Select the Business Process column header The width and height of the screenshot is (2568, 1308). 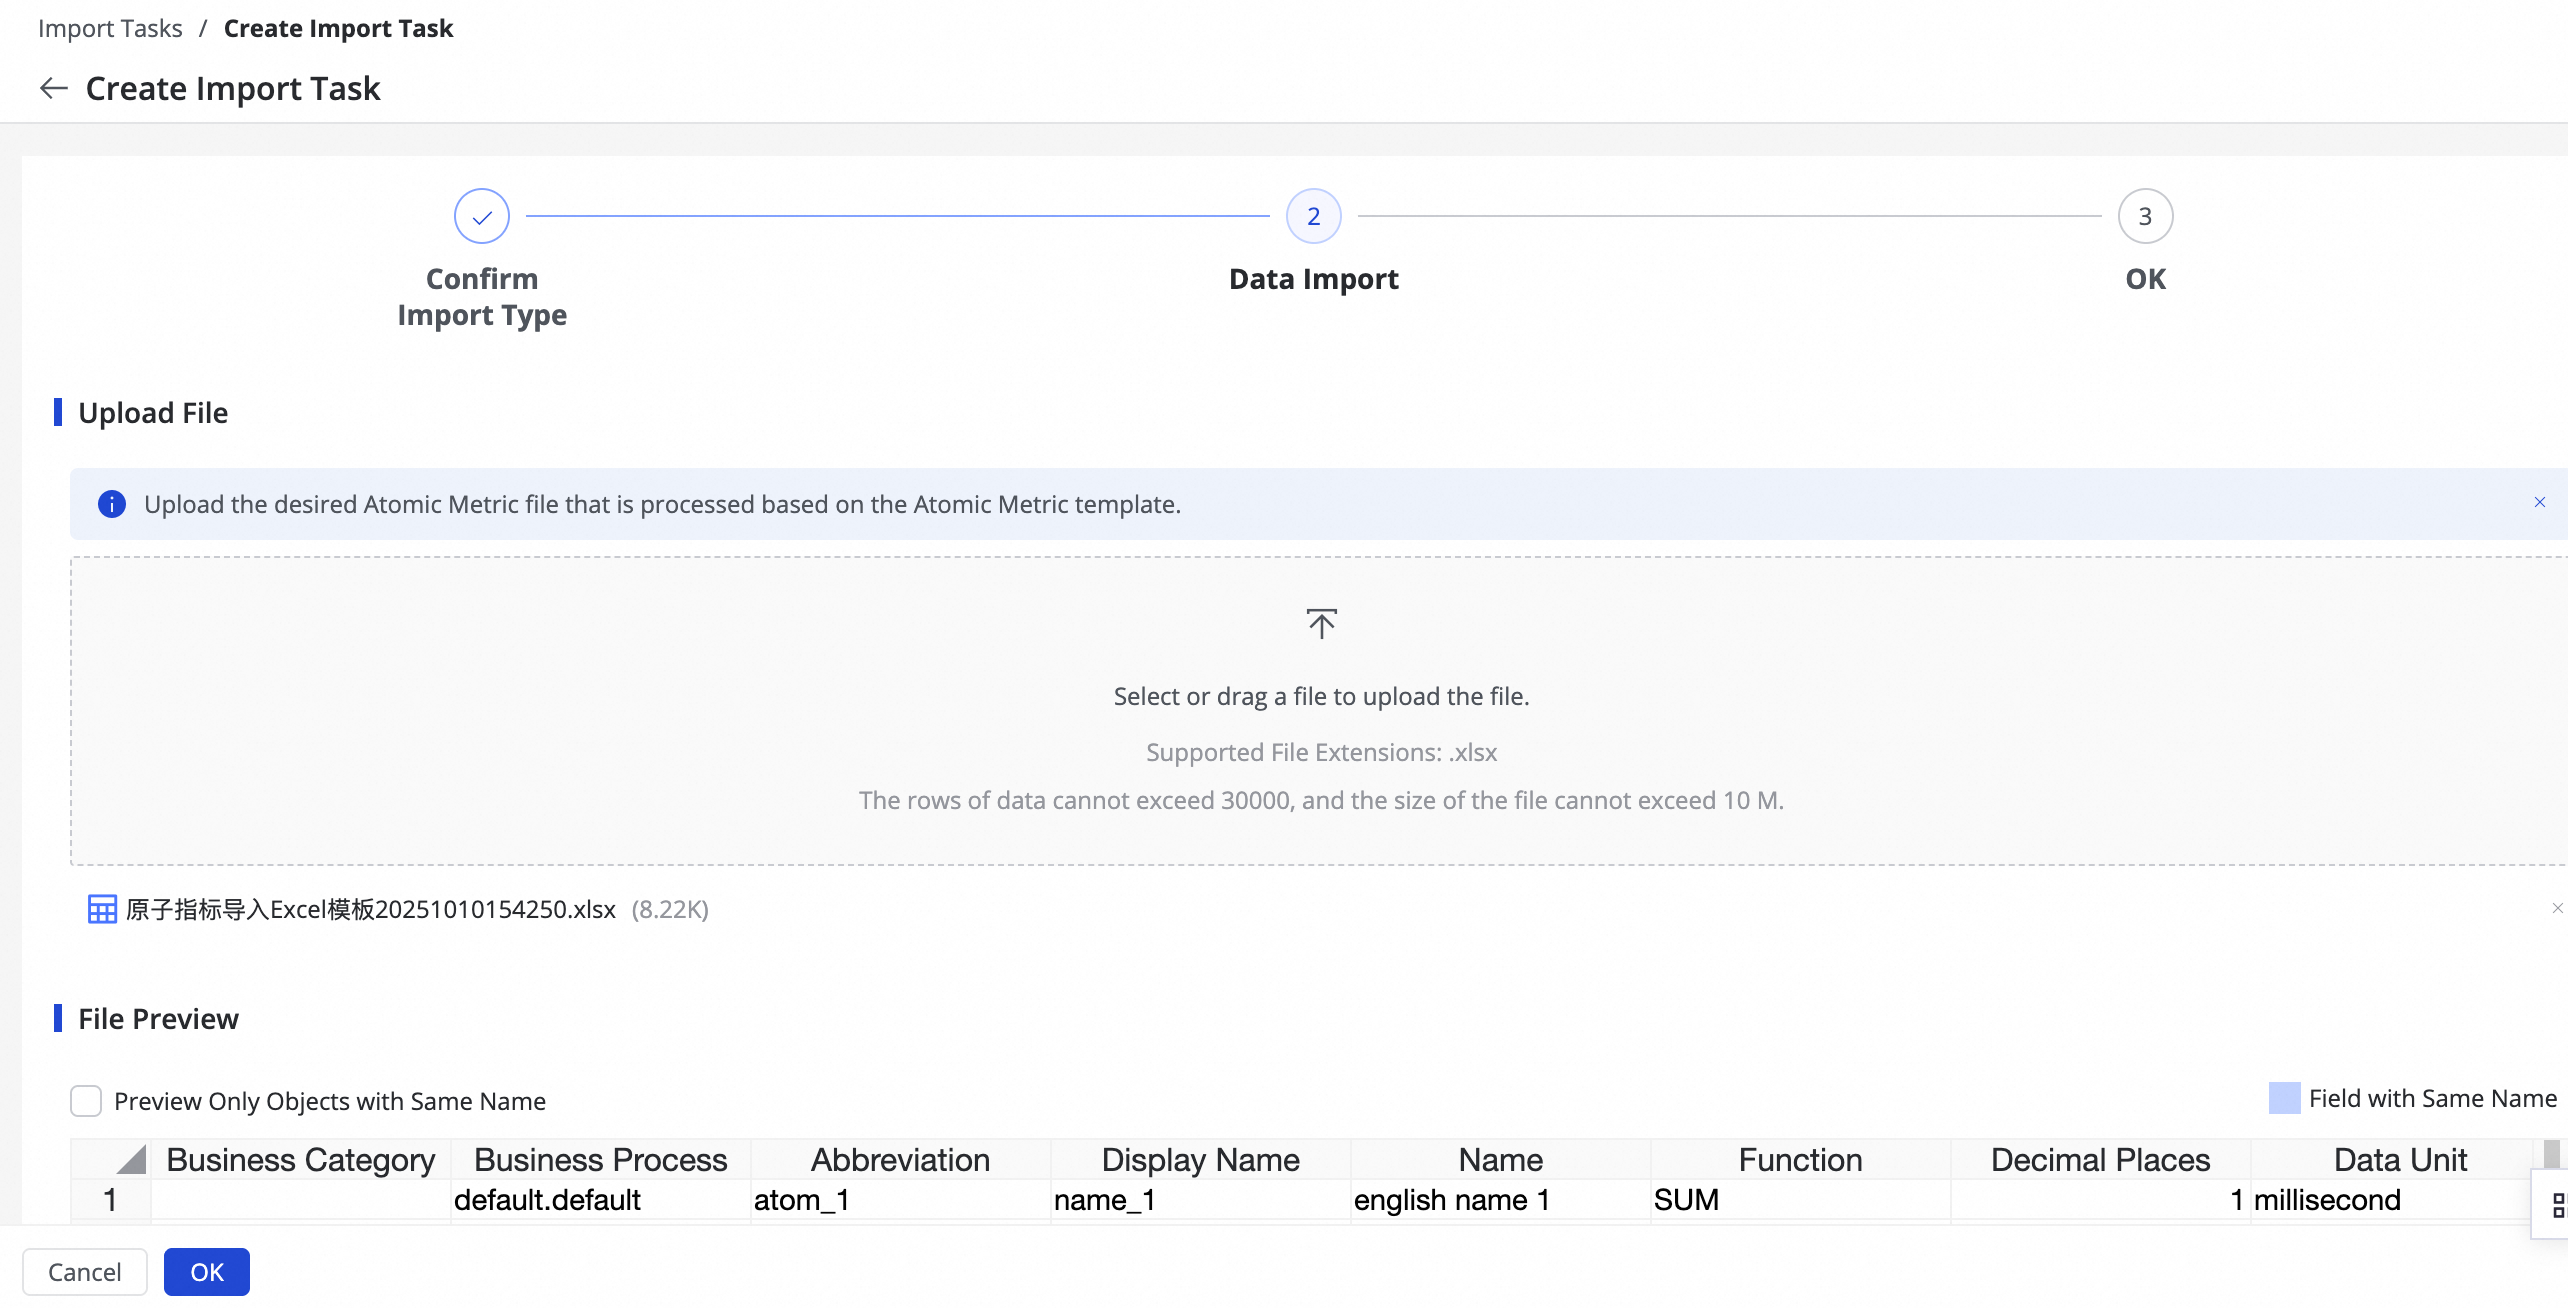point(600,1160)
